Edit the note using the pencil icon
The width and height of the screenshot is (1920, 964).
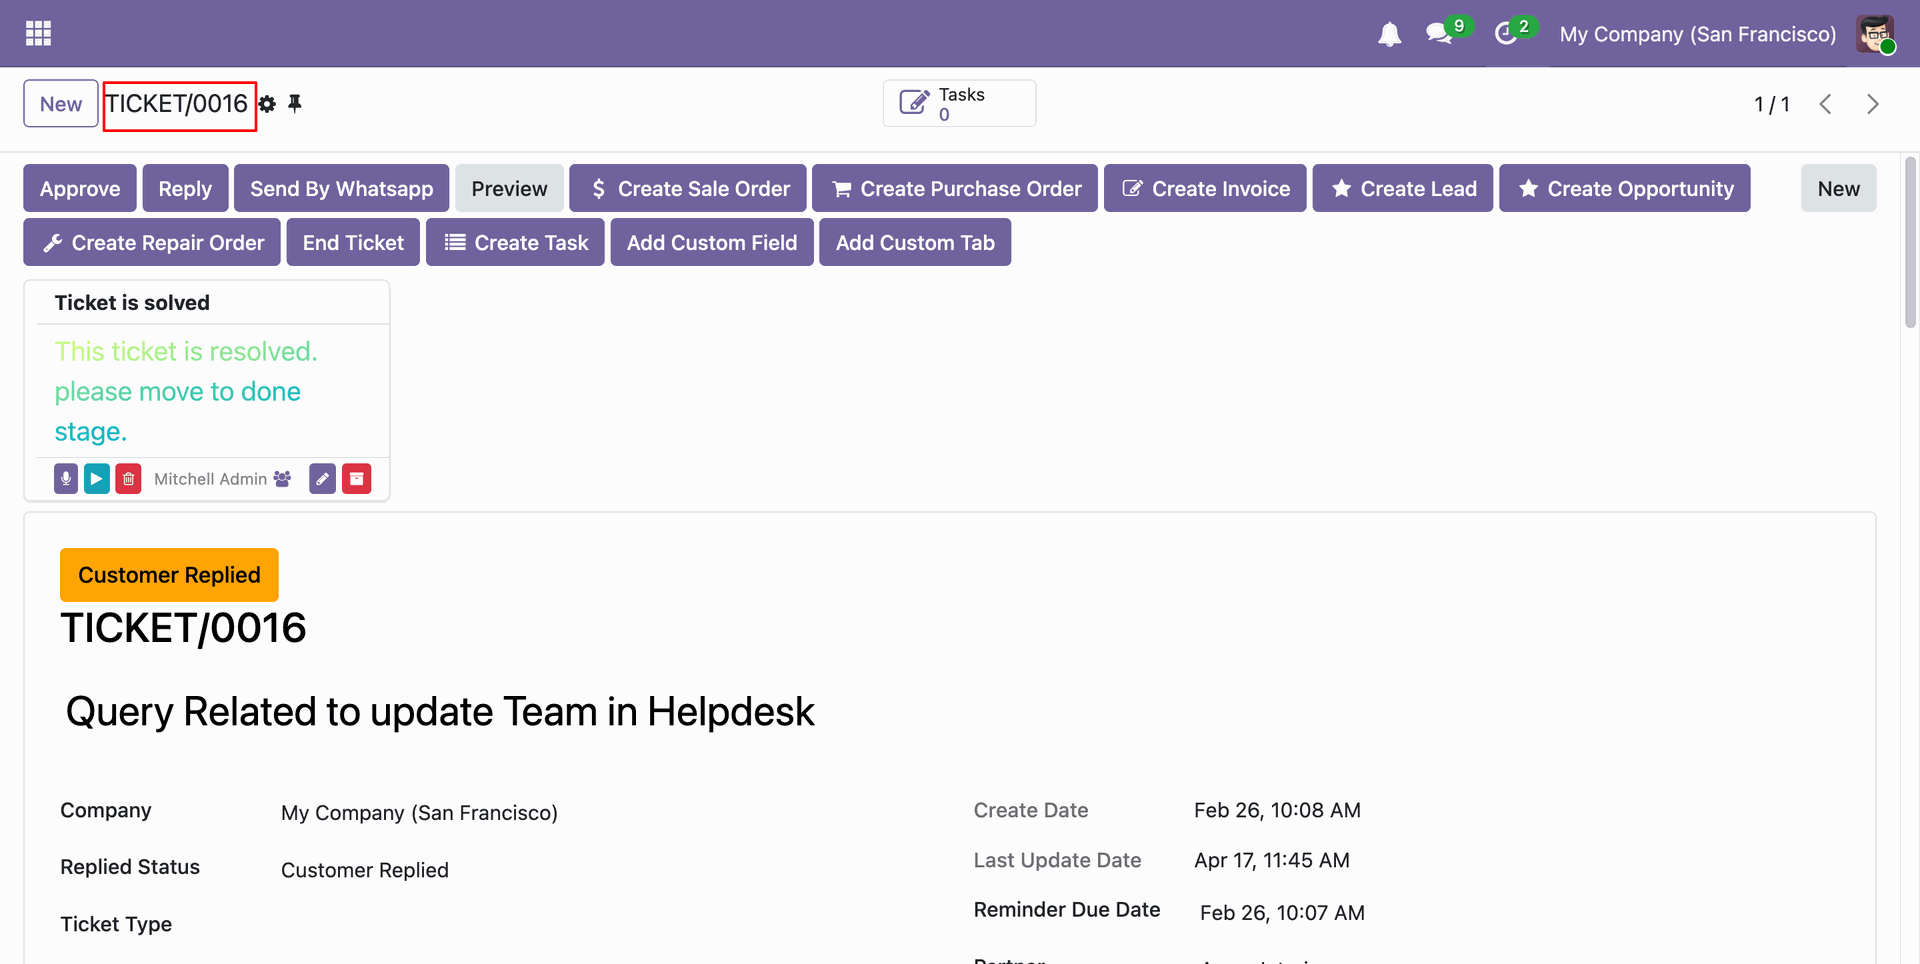tap(322, 479)
